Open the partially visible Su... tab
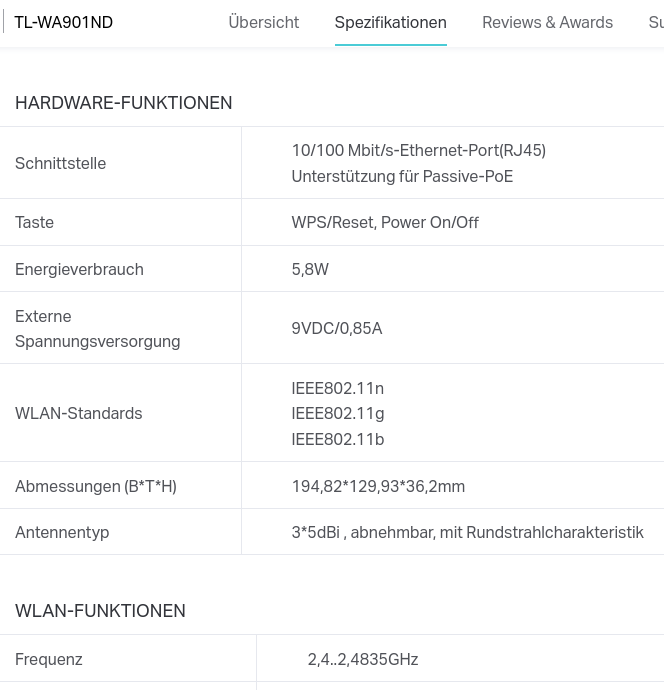 click(x=656, y=22)
